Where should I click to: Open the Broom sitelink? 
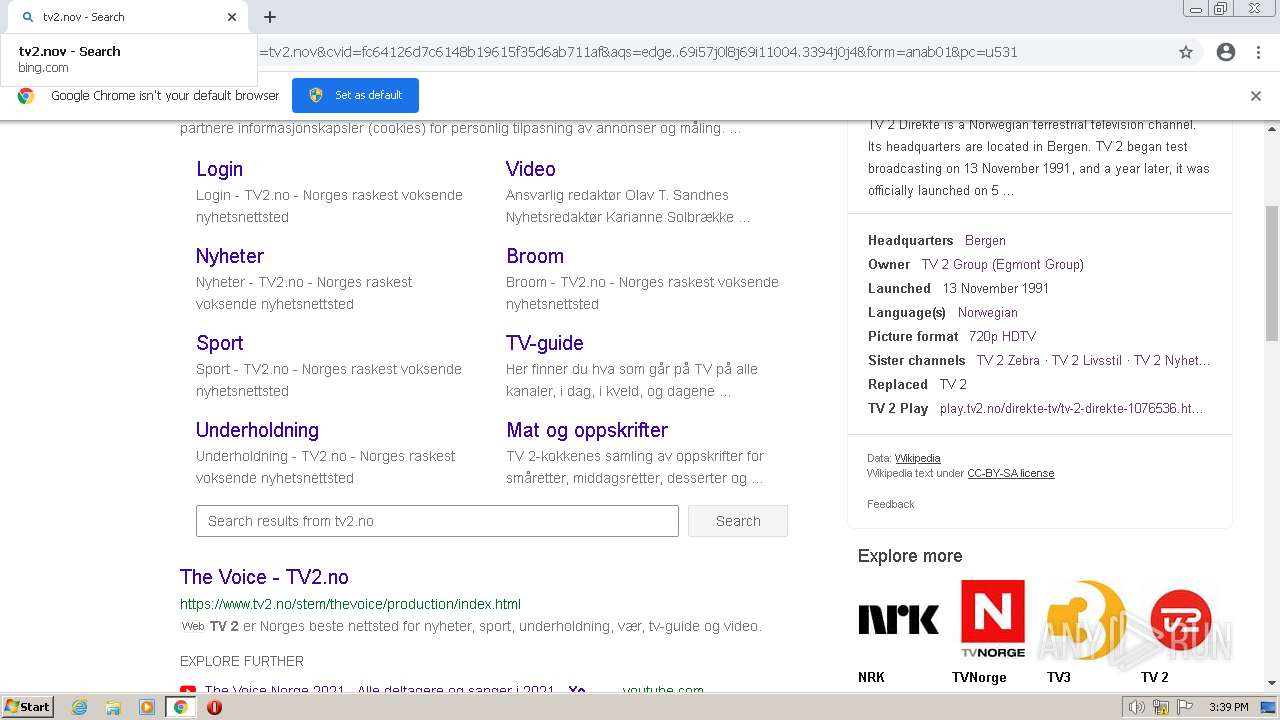535,256
